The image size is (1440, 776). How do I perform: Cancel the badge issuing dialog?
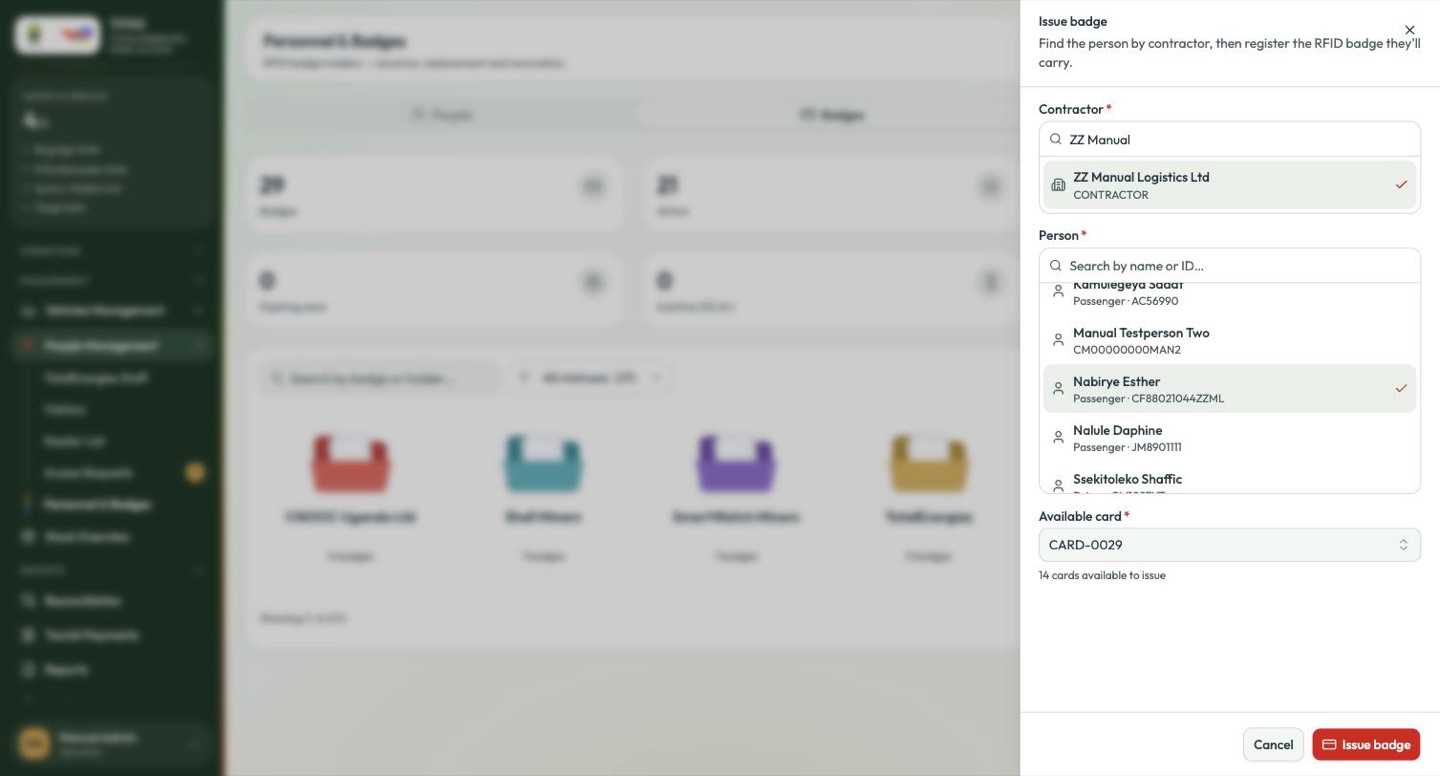pos(1273,744)
